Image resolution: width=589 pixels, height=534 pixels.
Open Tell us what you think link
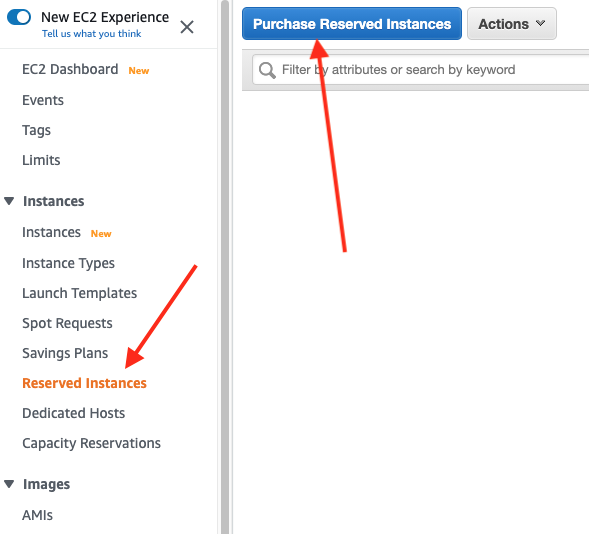pyautogui.click(x=91, y=34)
